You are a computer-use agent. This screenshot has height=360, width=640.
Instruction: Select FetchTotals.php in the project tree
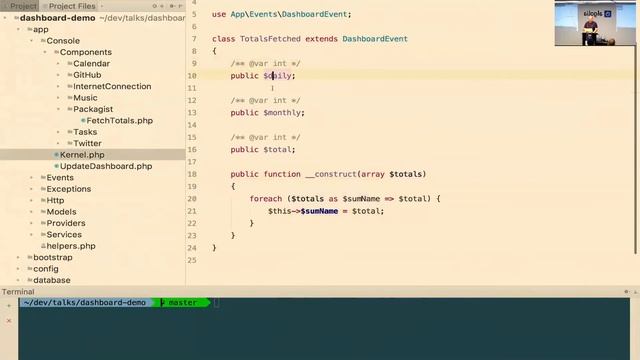(x=120, y=120)
